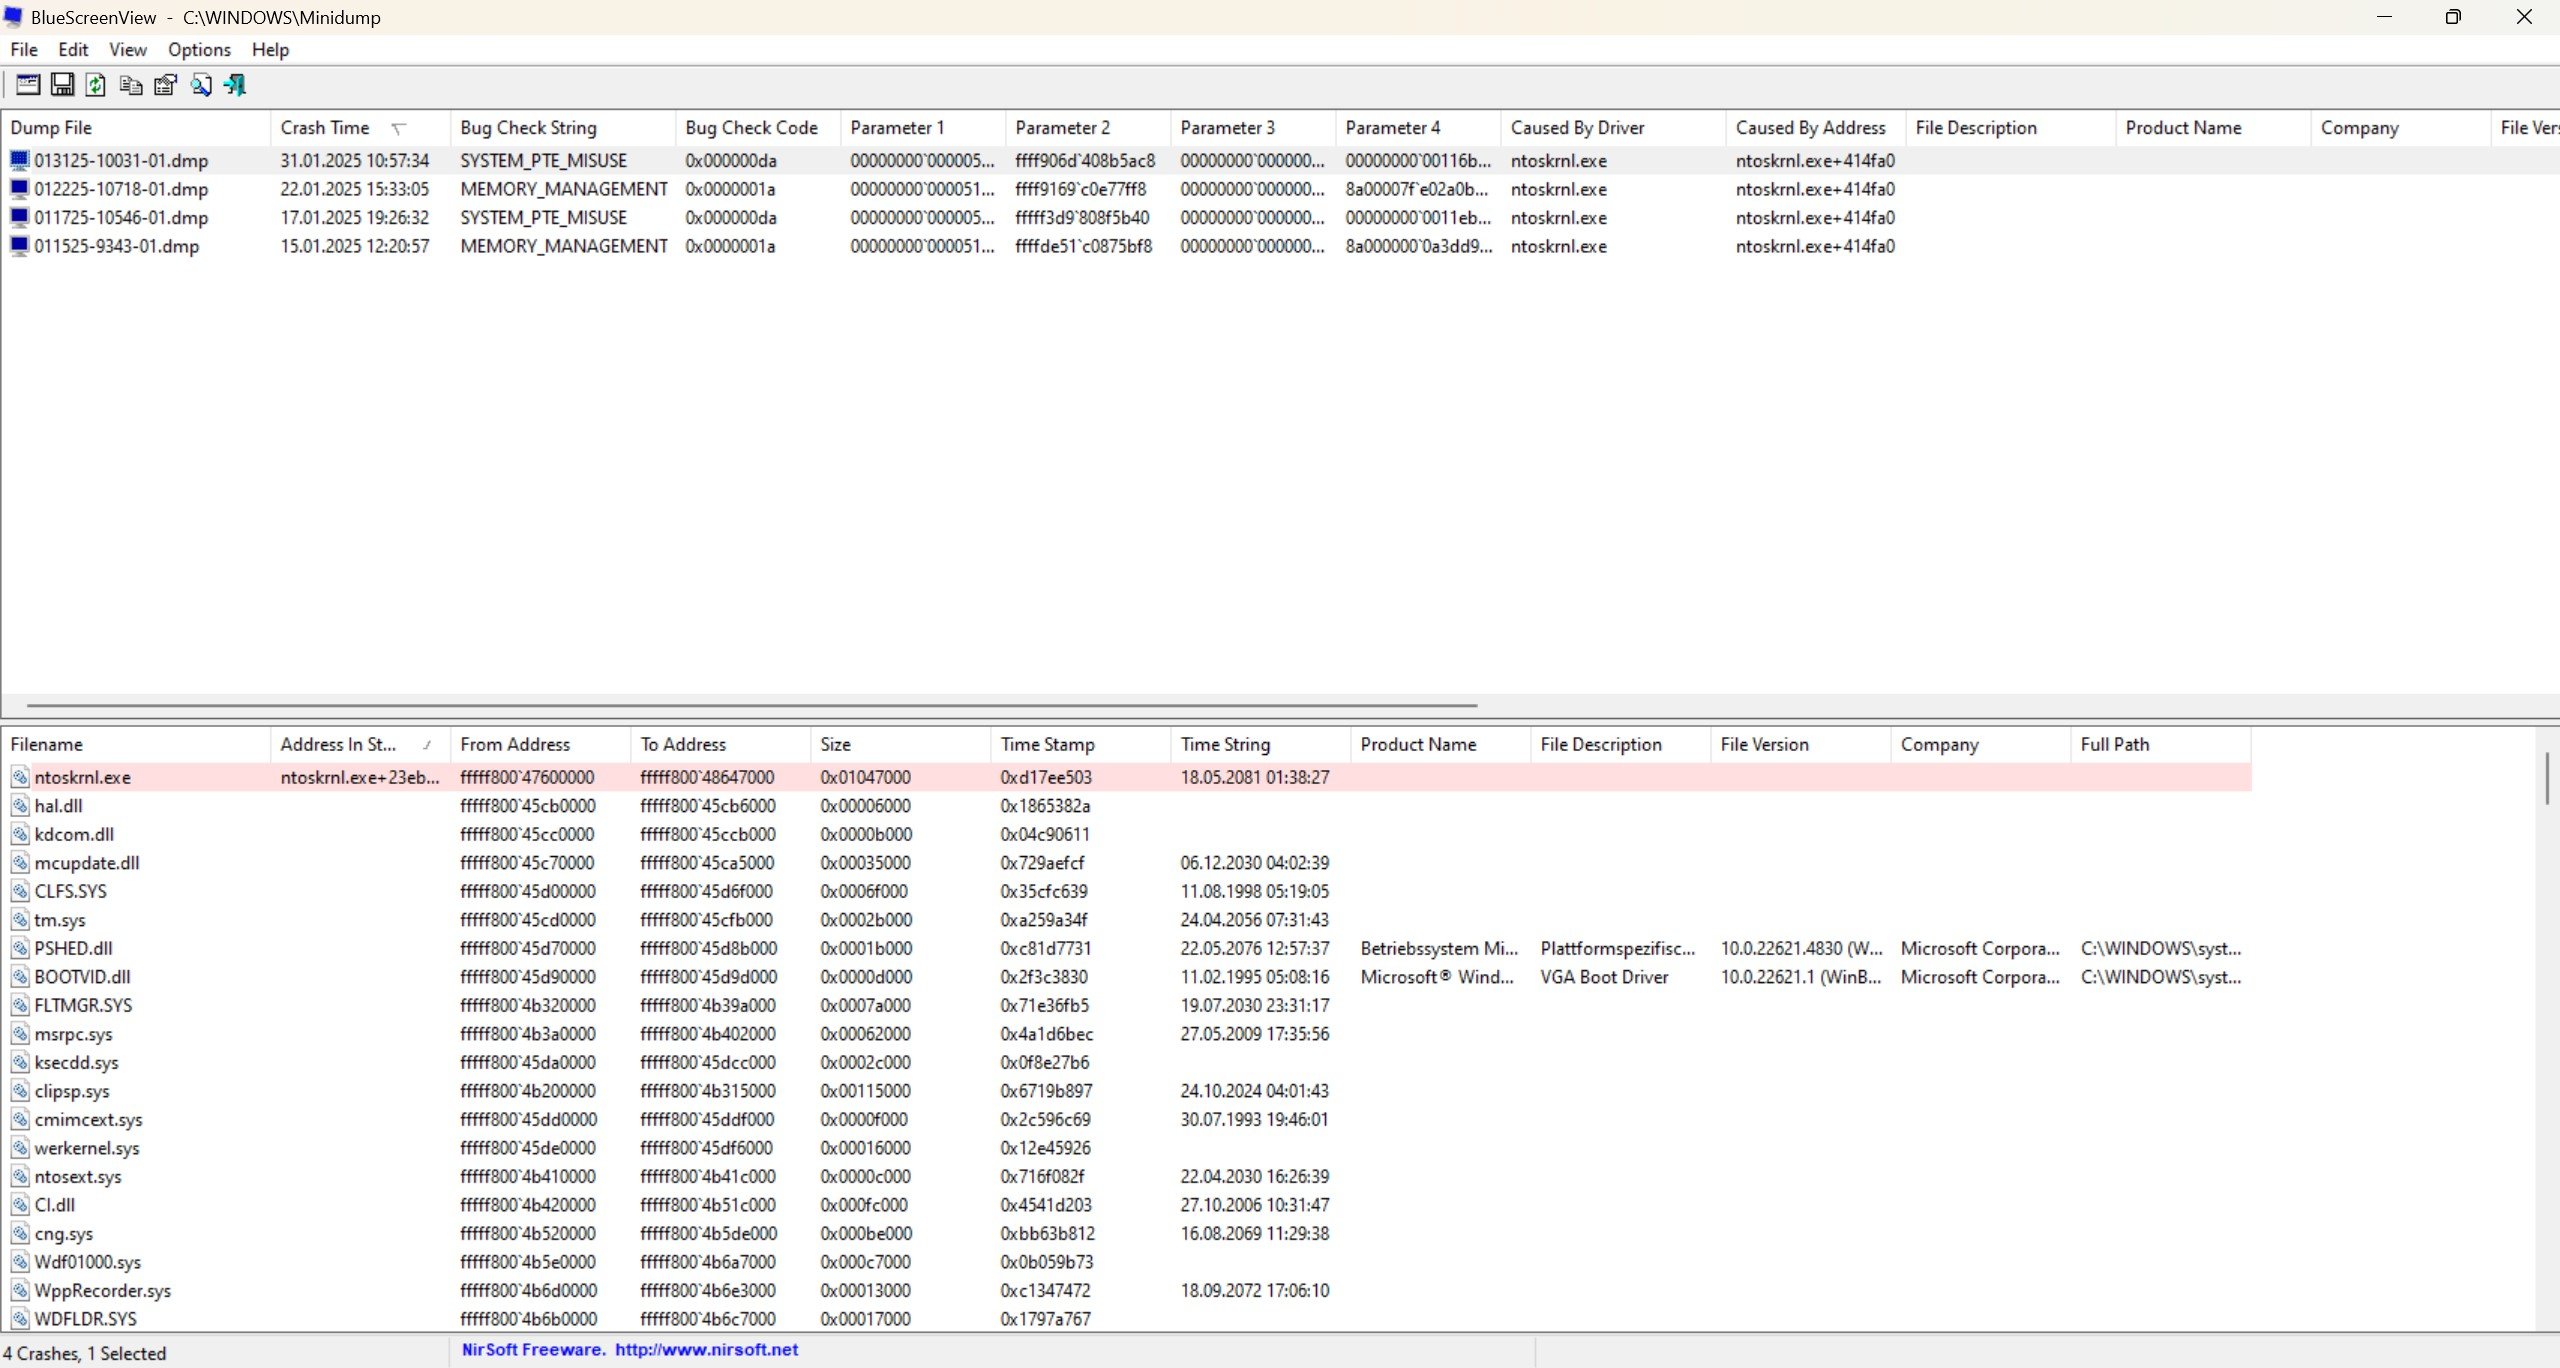Open the View menu

127,50
